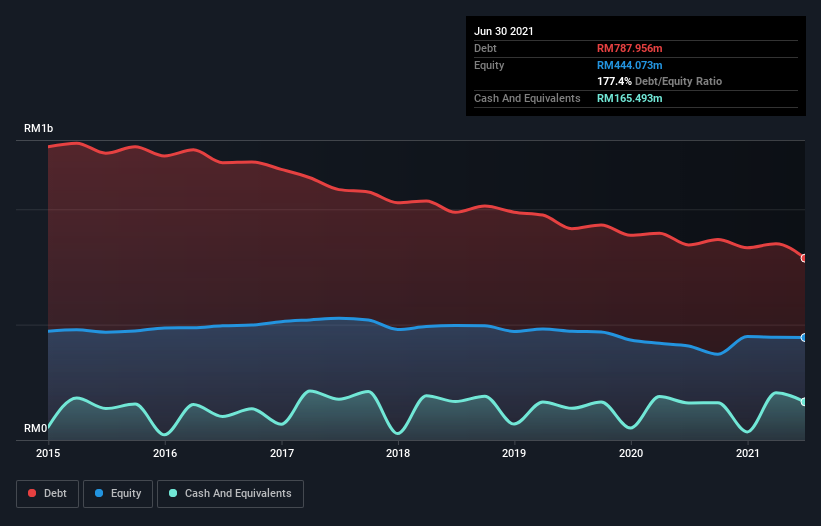Select the 2019 x-axis label
Image resolution: width=821 pixels, height=526 pixels.
point(514,453)
